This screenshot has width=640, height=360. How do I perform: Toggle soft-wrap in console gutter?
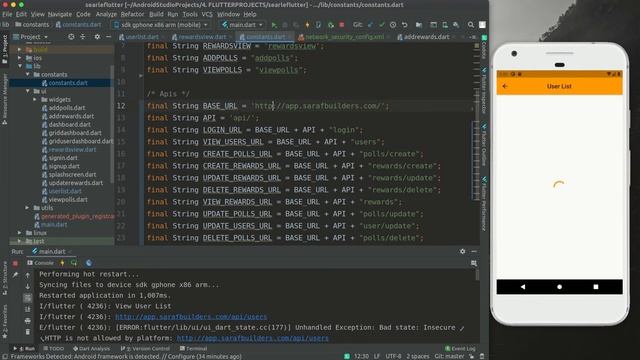[x=27, y=298]
